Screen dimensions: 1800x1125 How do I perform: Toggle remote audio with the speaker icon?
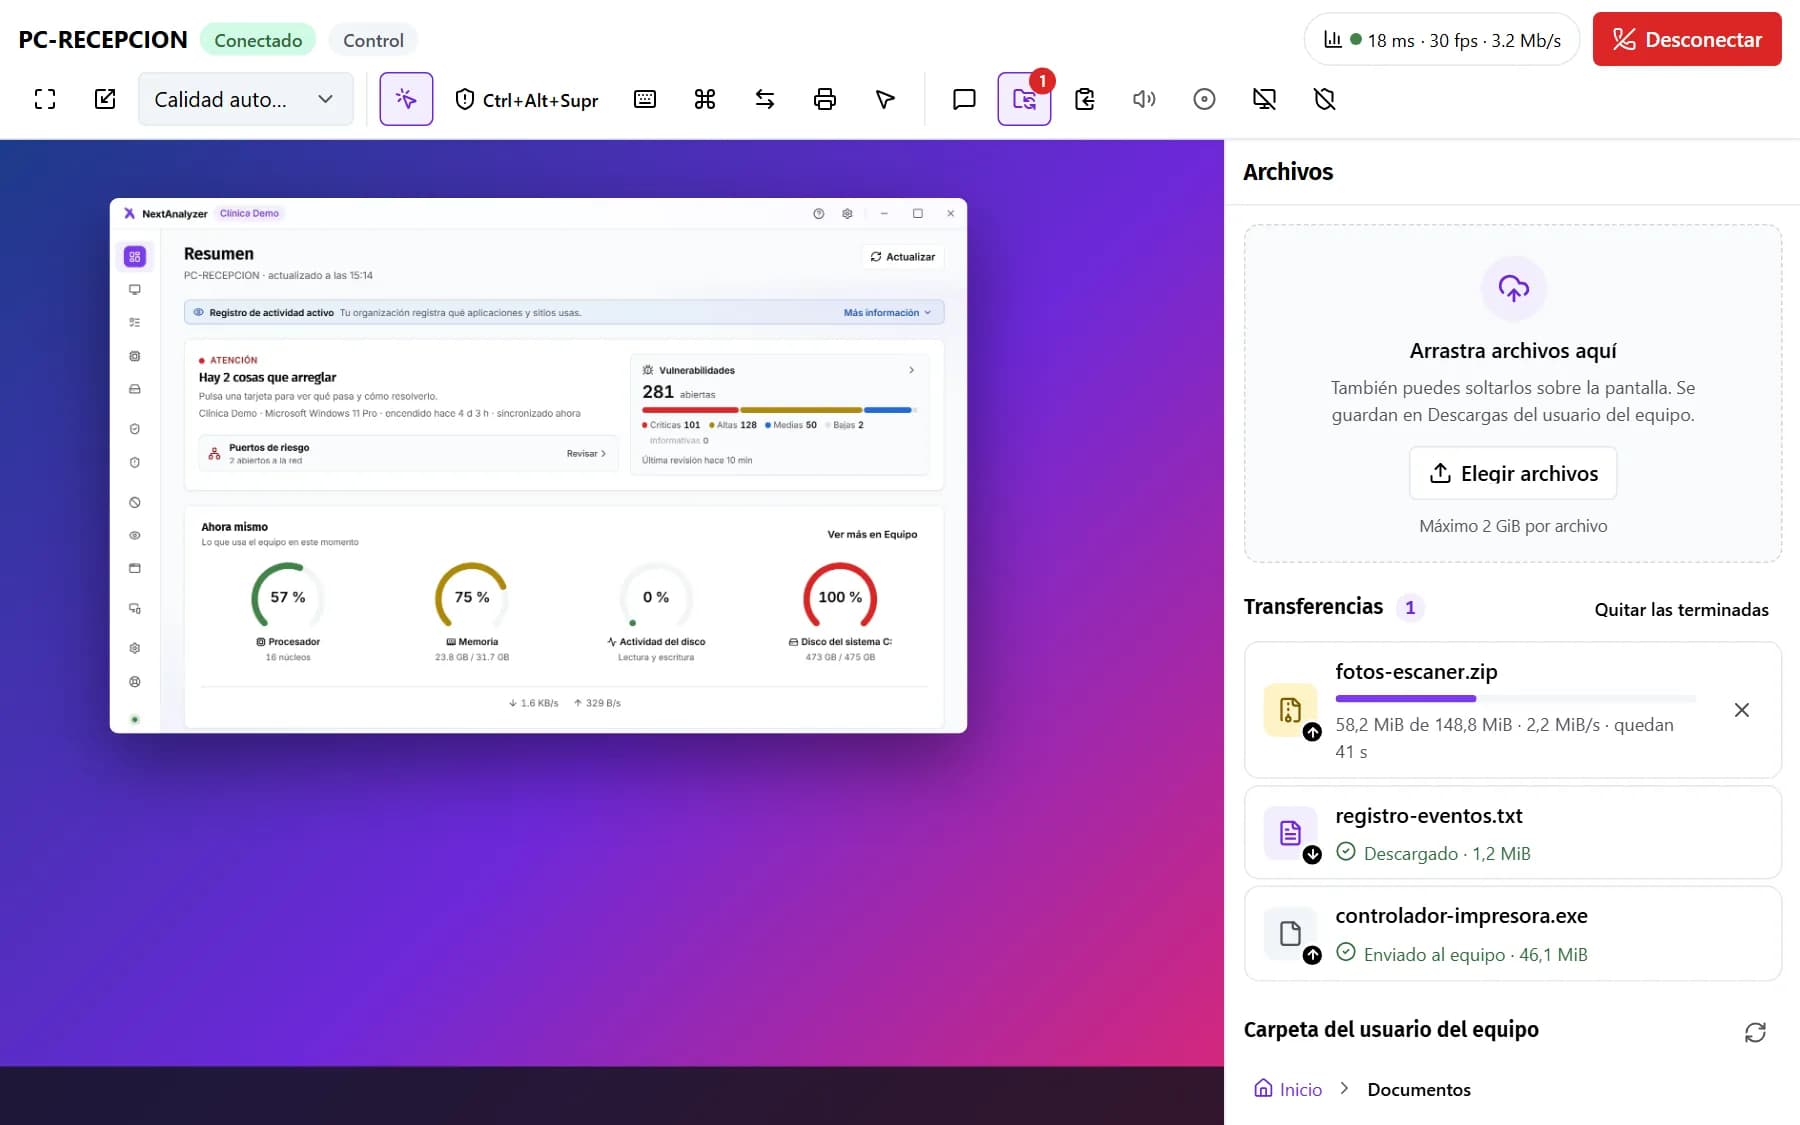tap(1144, 99)
